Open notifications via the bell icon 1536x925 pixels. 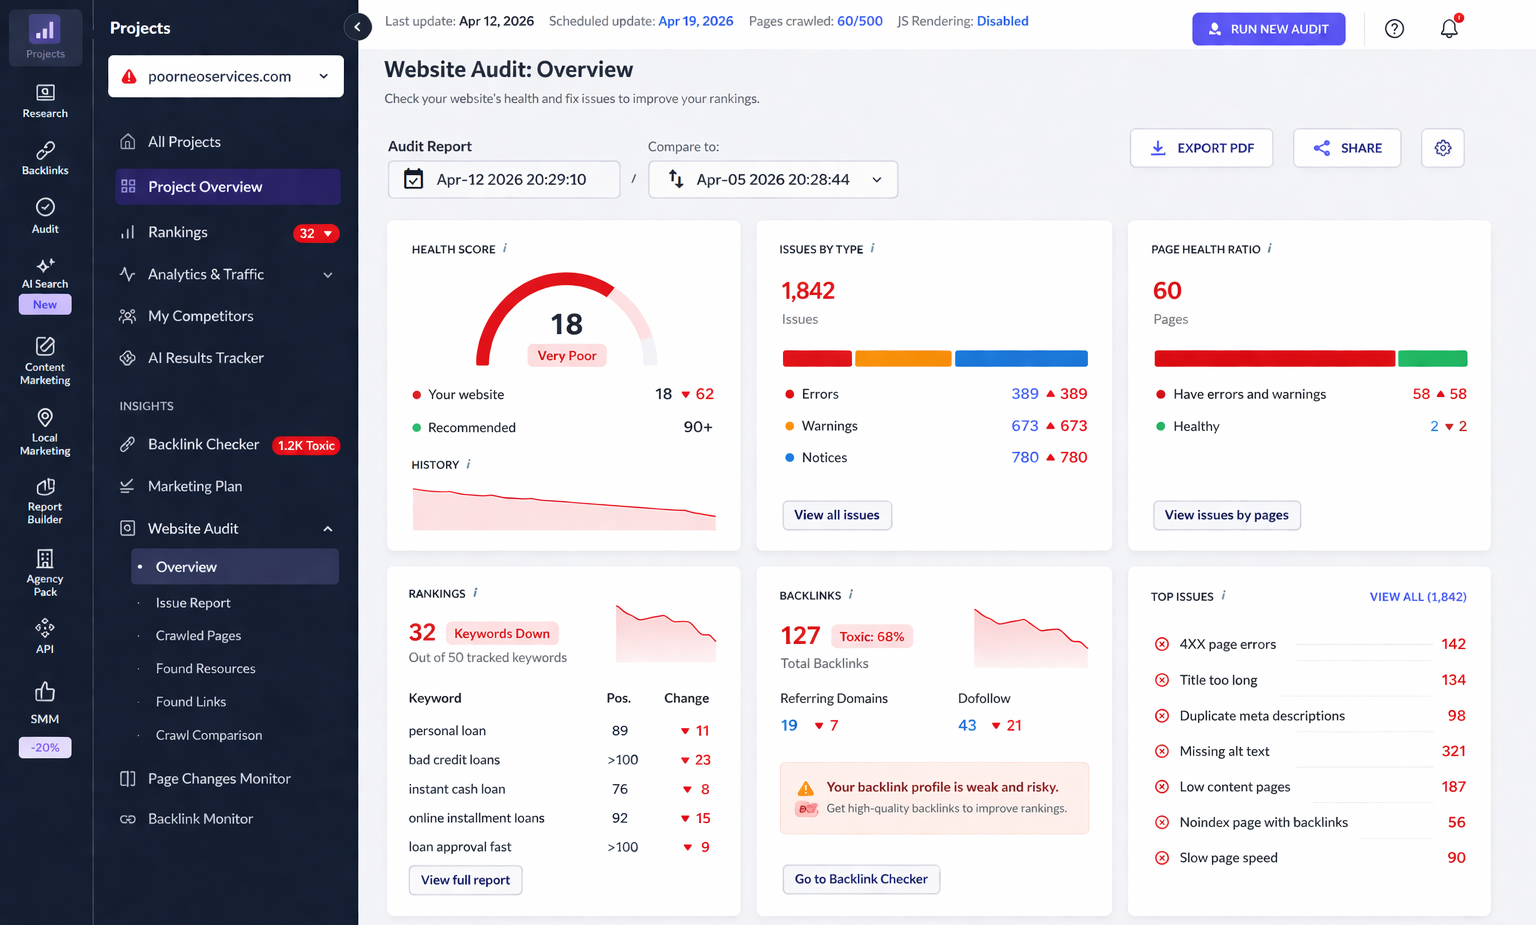pos(1449,29)
